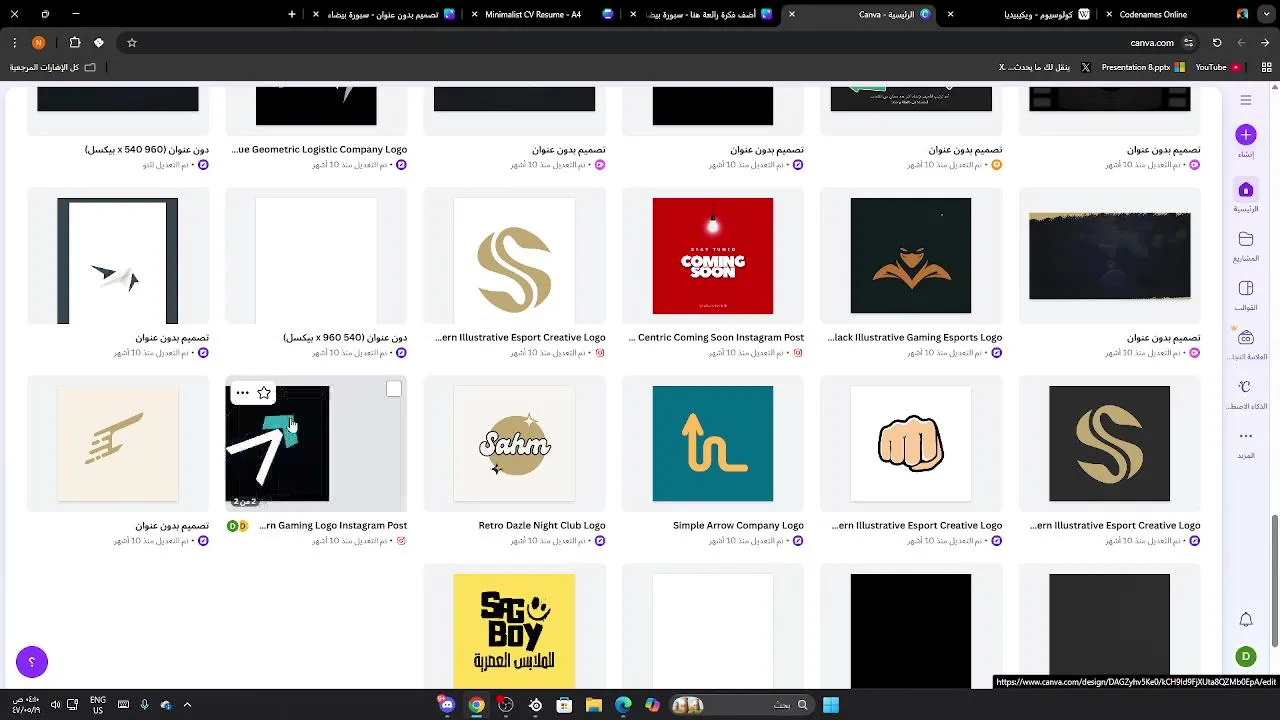Switch to the كولوسيوم ويكيبيديا browser tab

1038,14
